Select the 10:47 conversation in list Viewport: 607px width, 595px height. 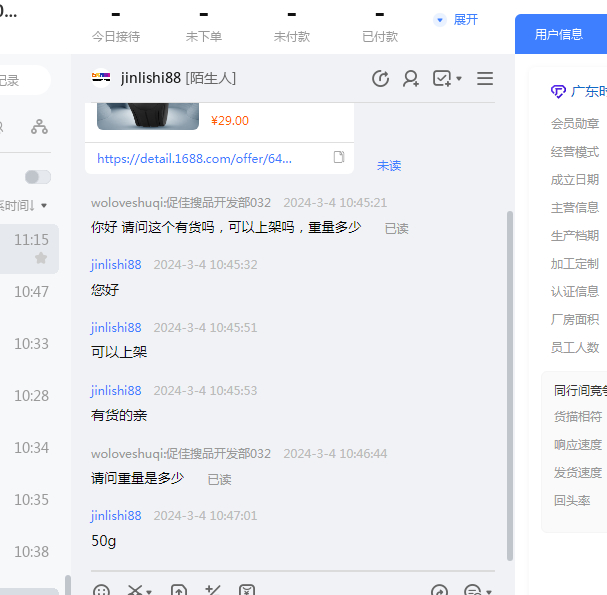click(x=31, y=292)
